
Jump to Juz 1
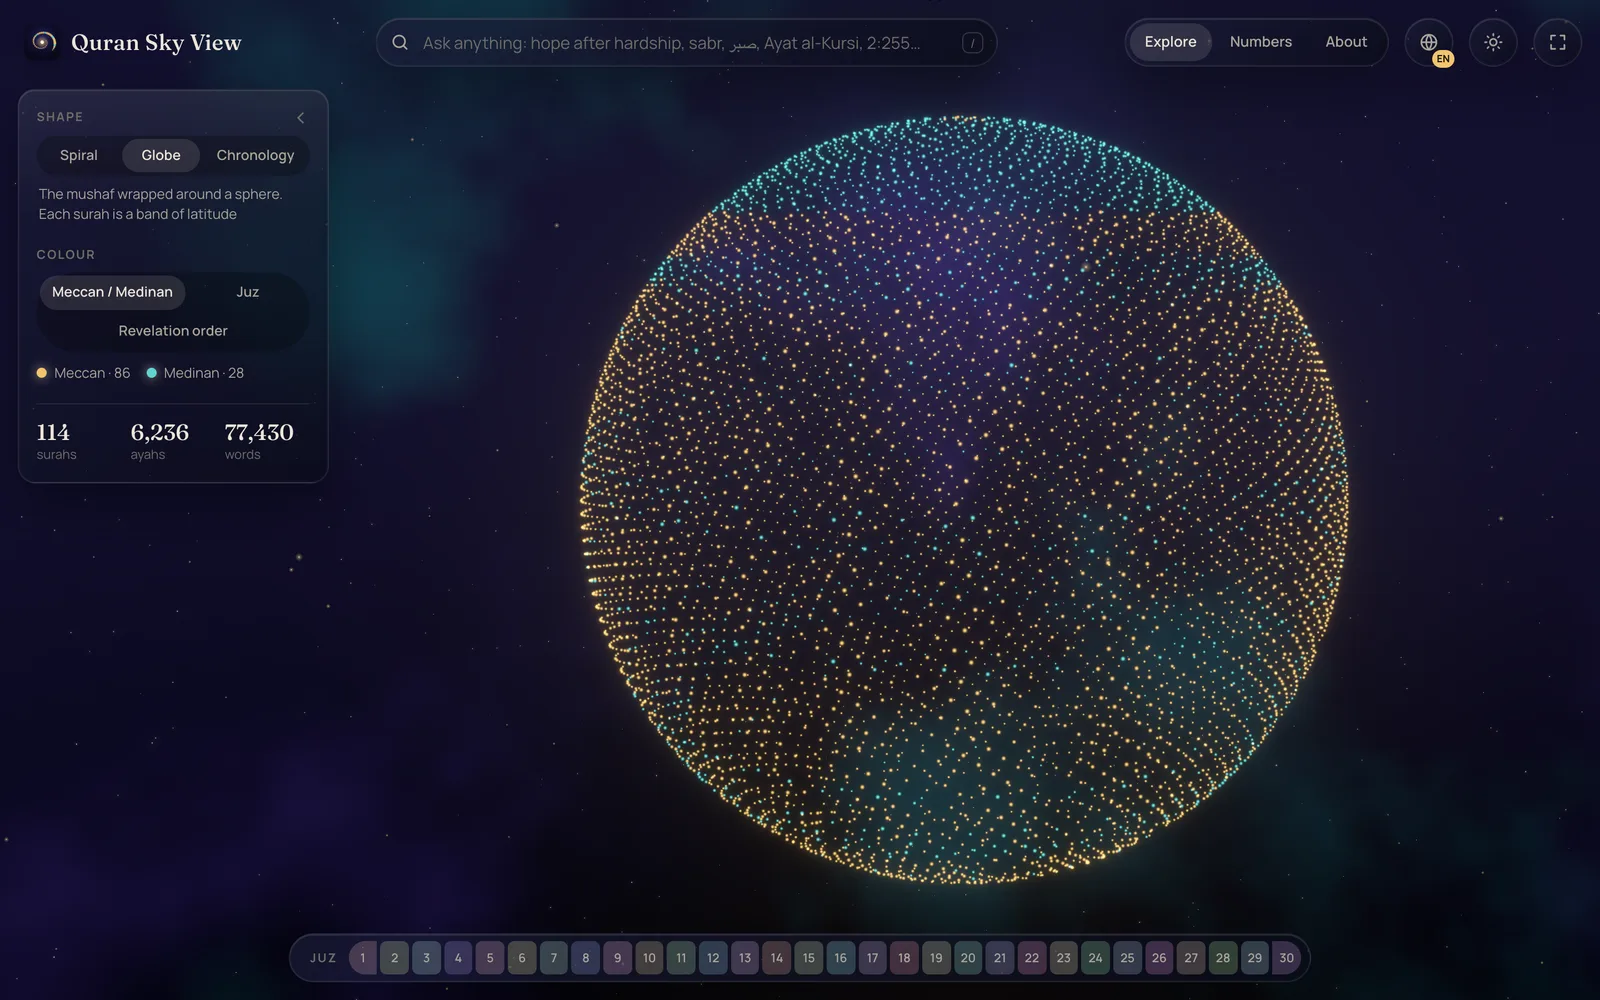363,958
